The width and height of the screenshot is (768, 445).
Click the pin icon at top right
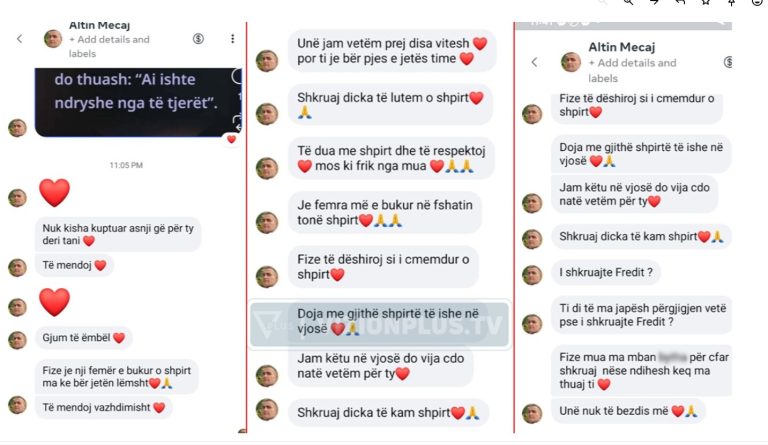[731, 2]
